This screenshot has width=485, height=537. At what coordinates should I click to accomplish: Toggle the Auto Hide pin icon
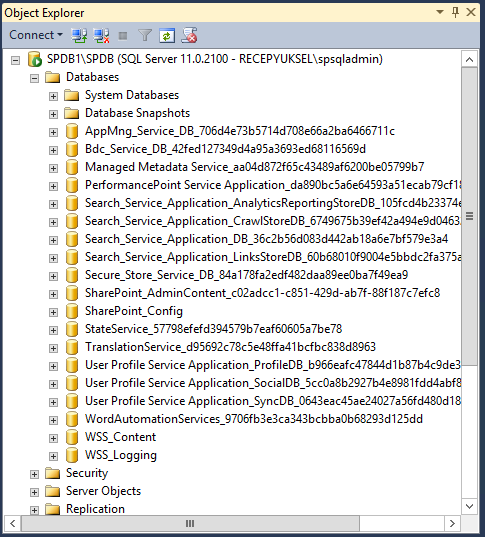pyautogui.click(x=455, y=13)
